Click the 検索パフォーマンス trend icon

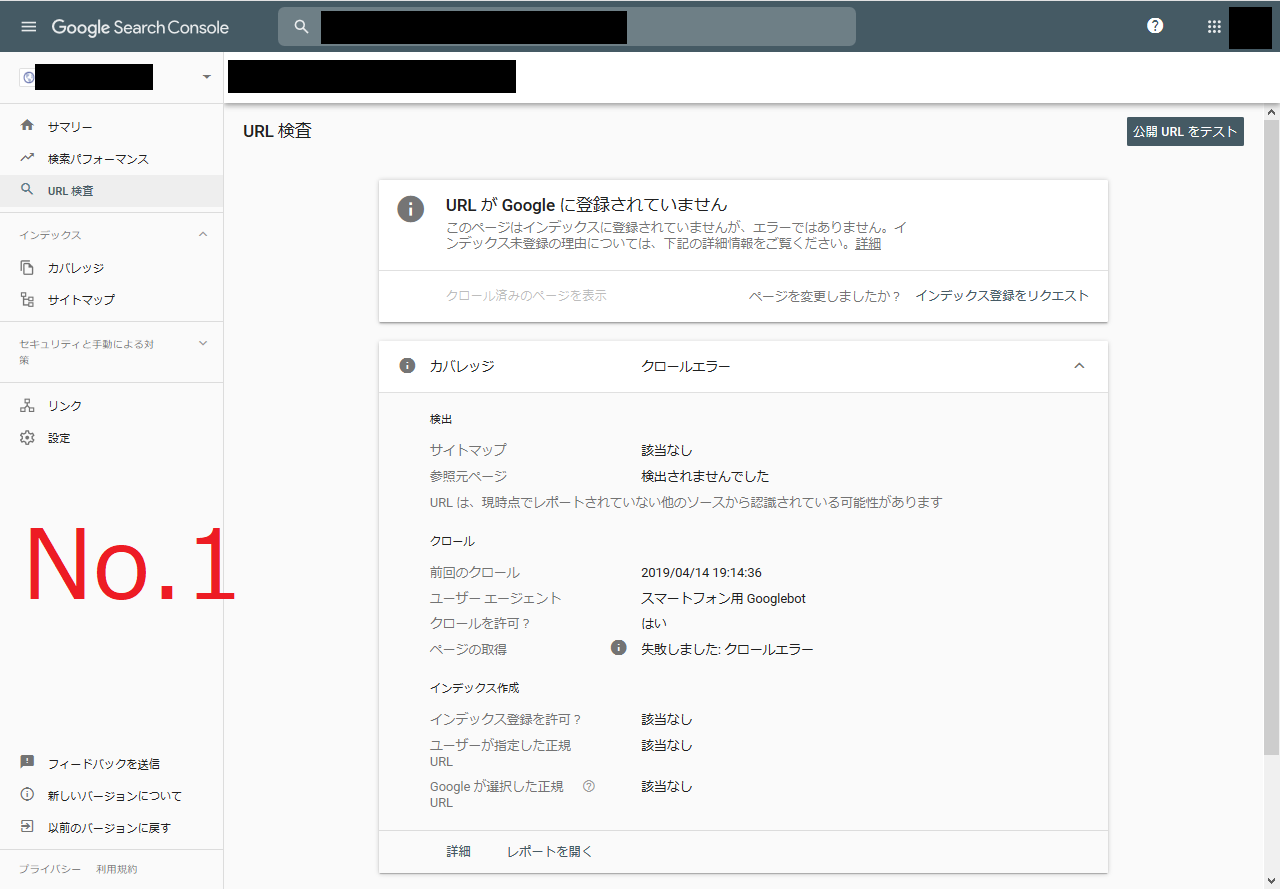[x=27, y=158]
